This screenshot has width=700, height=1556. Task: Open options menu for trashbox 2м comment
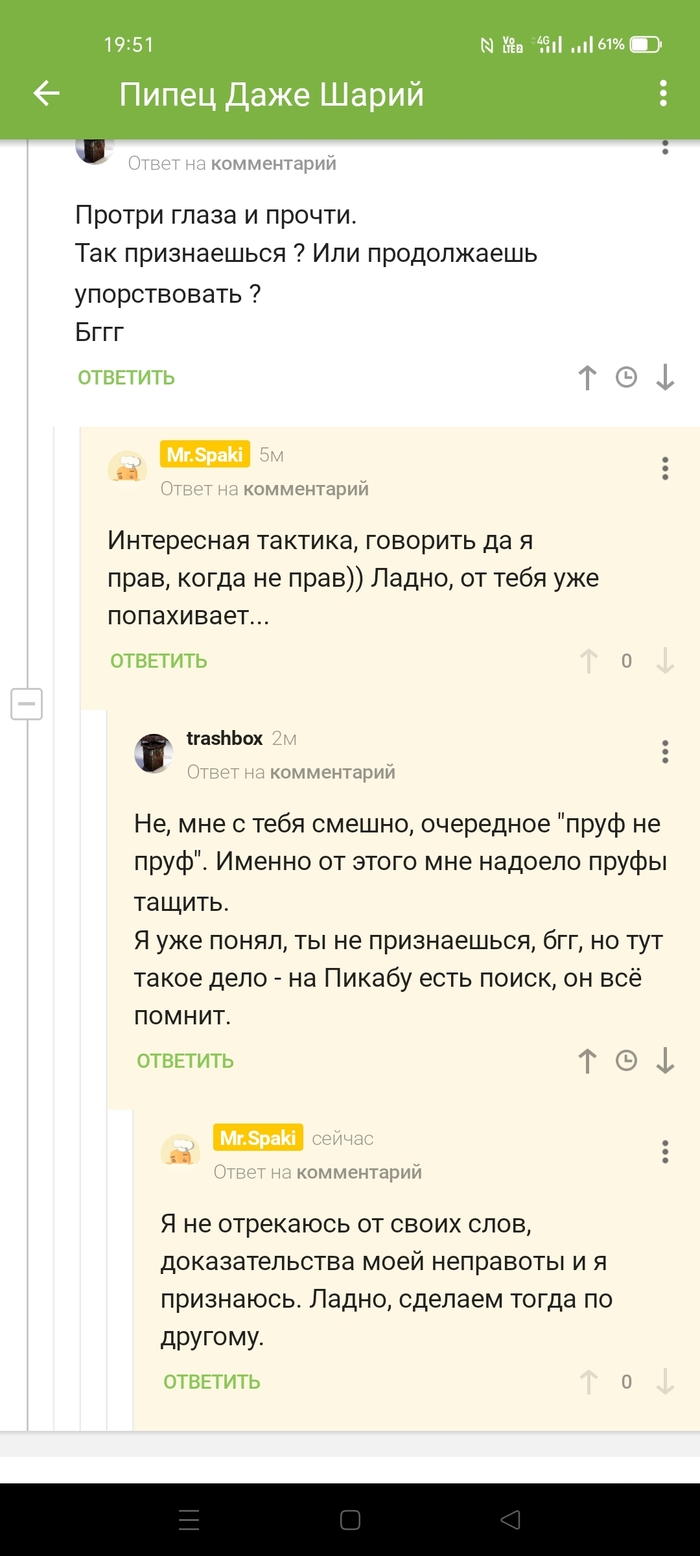665,751
